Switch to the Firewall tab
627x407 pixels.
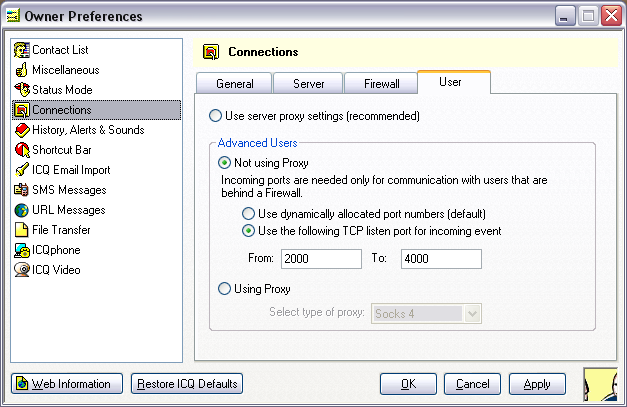coord(381,84)
